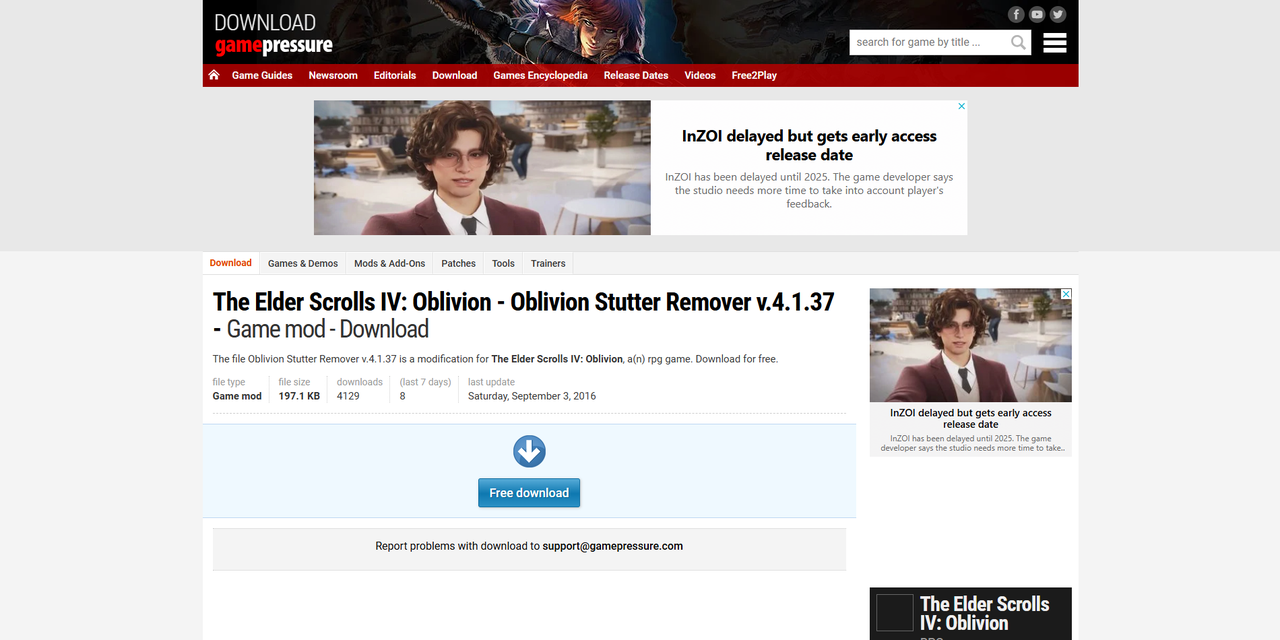
Task: Click the blue download arrow icon
Action: click(529, 451)
